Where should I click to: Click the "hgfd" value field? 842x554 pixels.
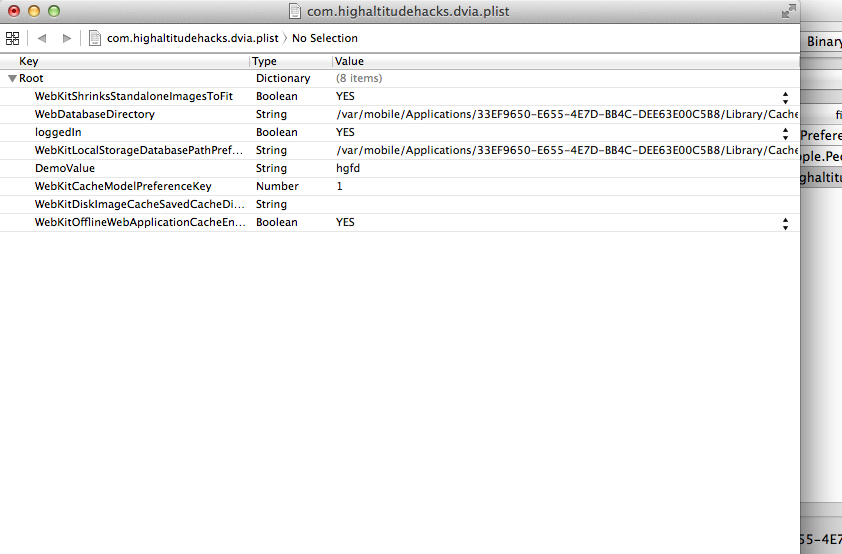(348, 168)
